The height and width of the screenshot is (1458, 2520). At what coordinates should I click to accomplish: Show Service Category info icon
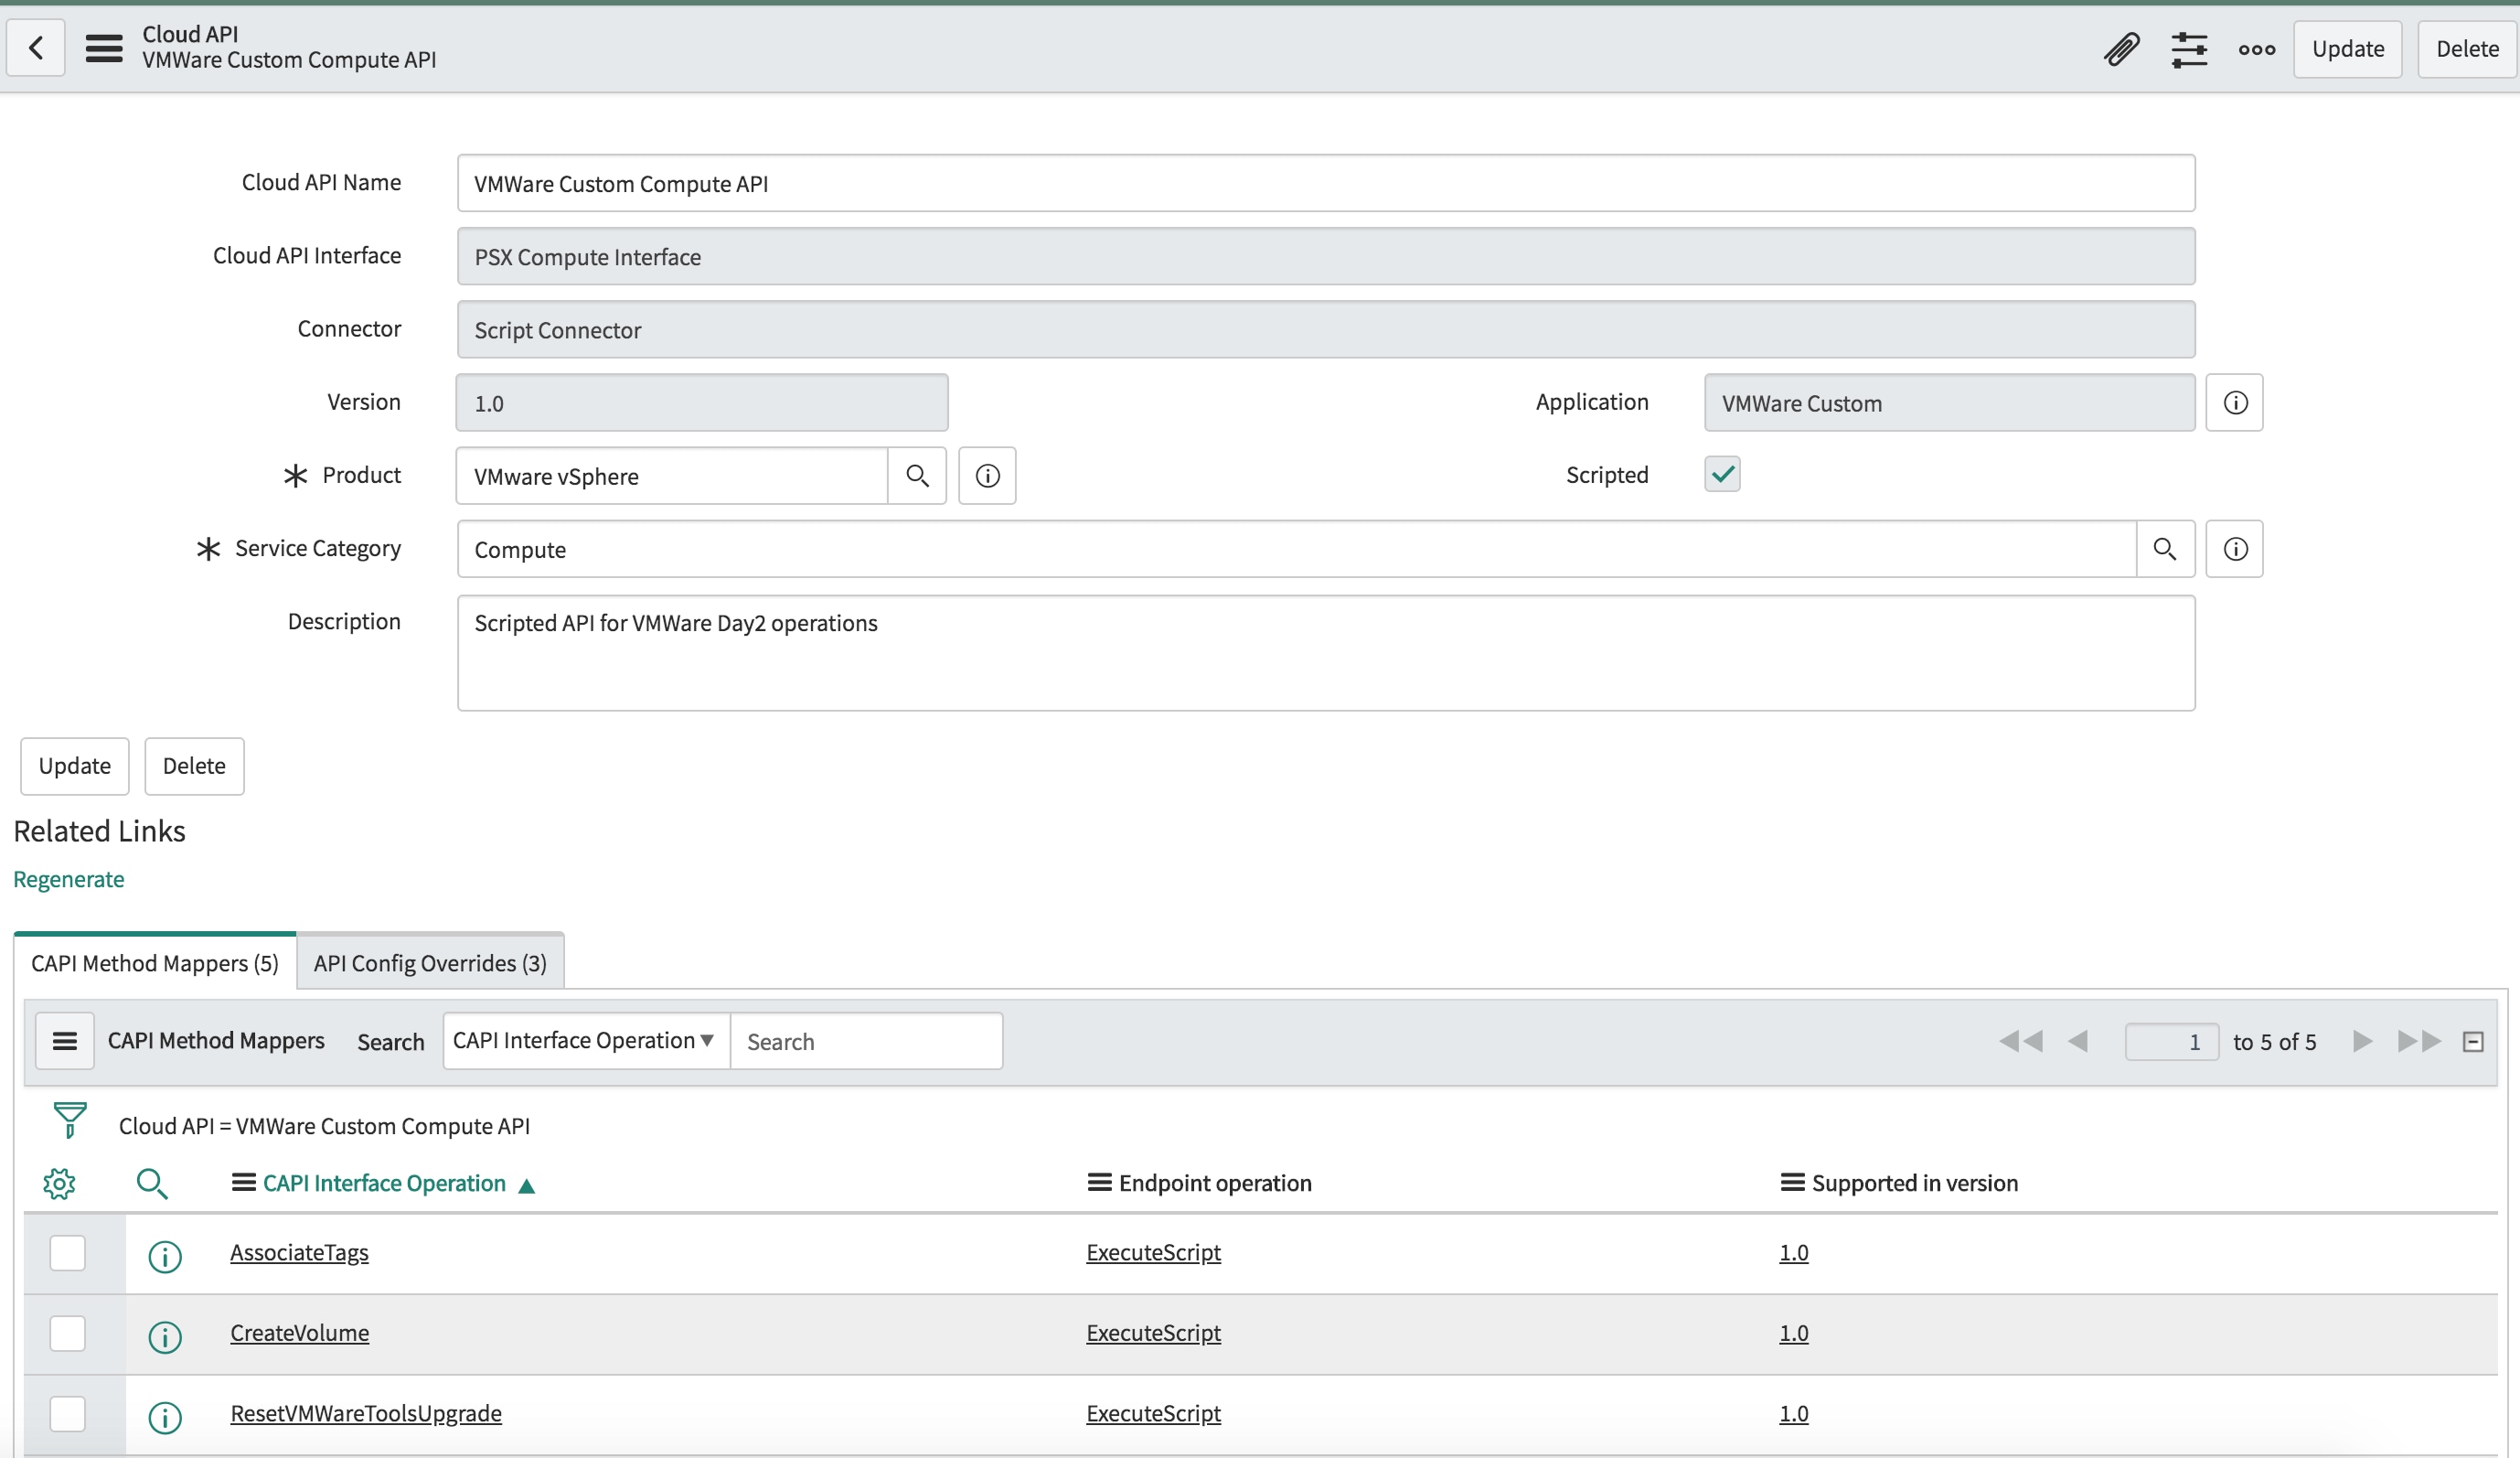2235,548
